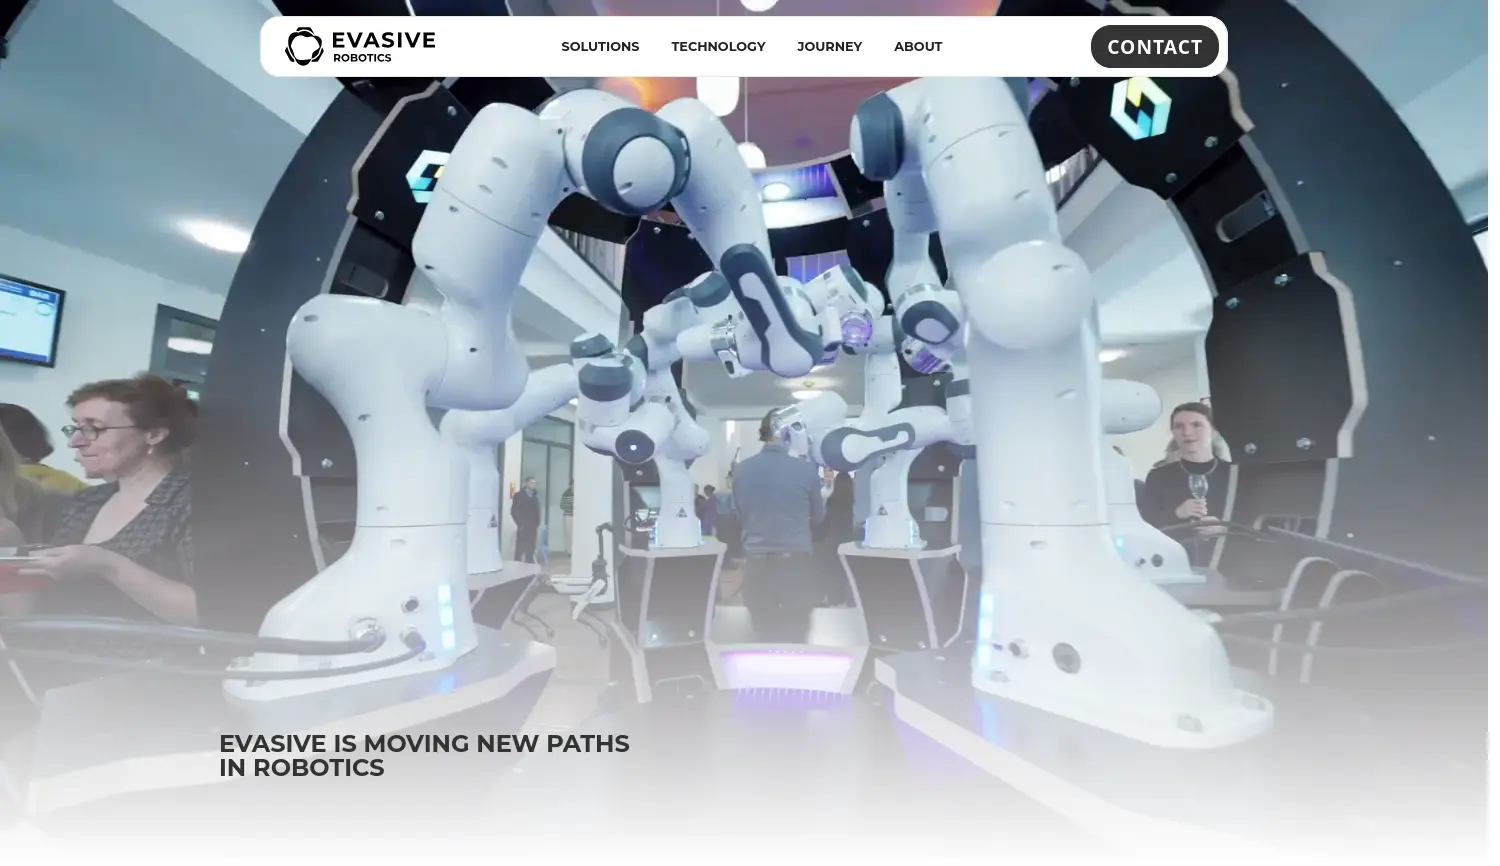Navigate to the About section
The width and height of the screenshot is (1500, 866).
(x=918, y=47)
